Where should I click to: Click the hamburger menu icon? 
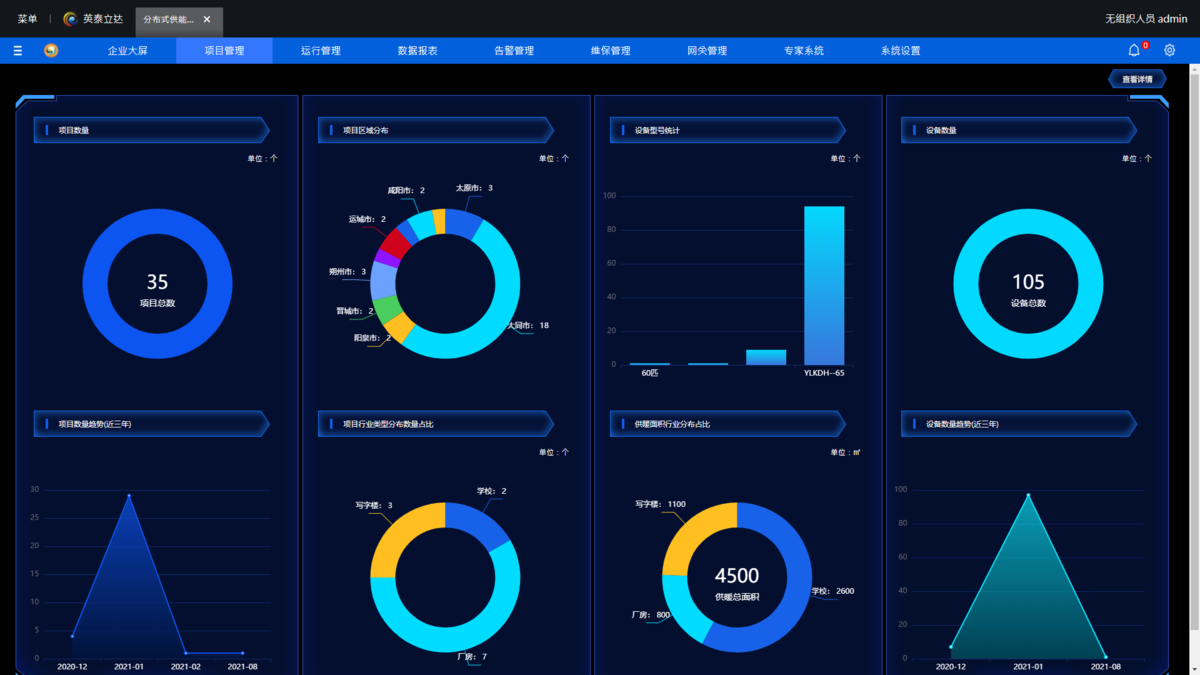click(18, 51)
